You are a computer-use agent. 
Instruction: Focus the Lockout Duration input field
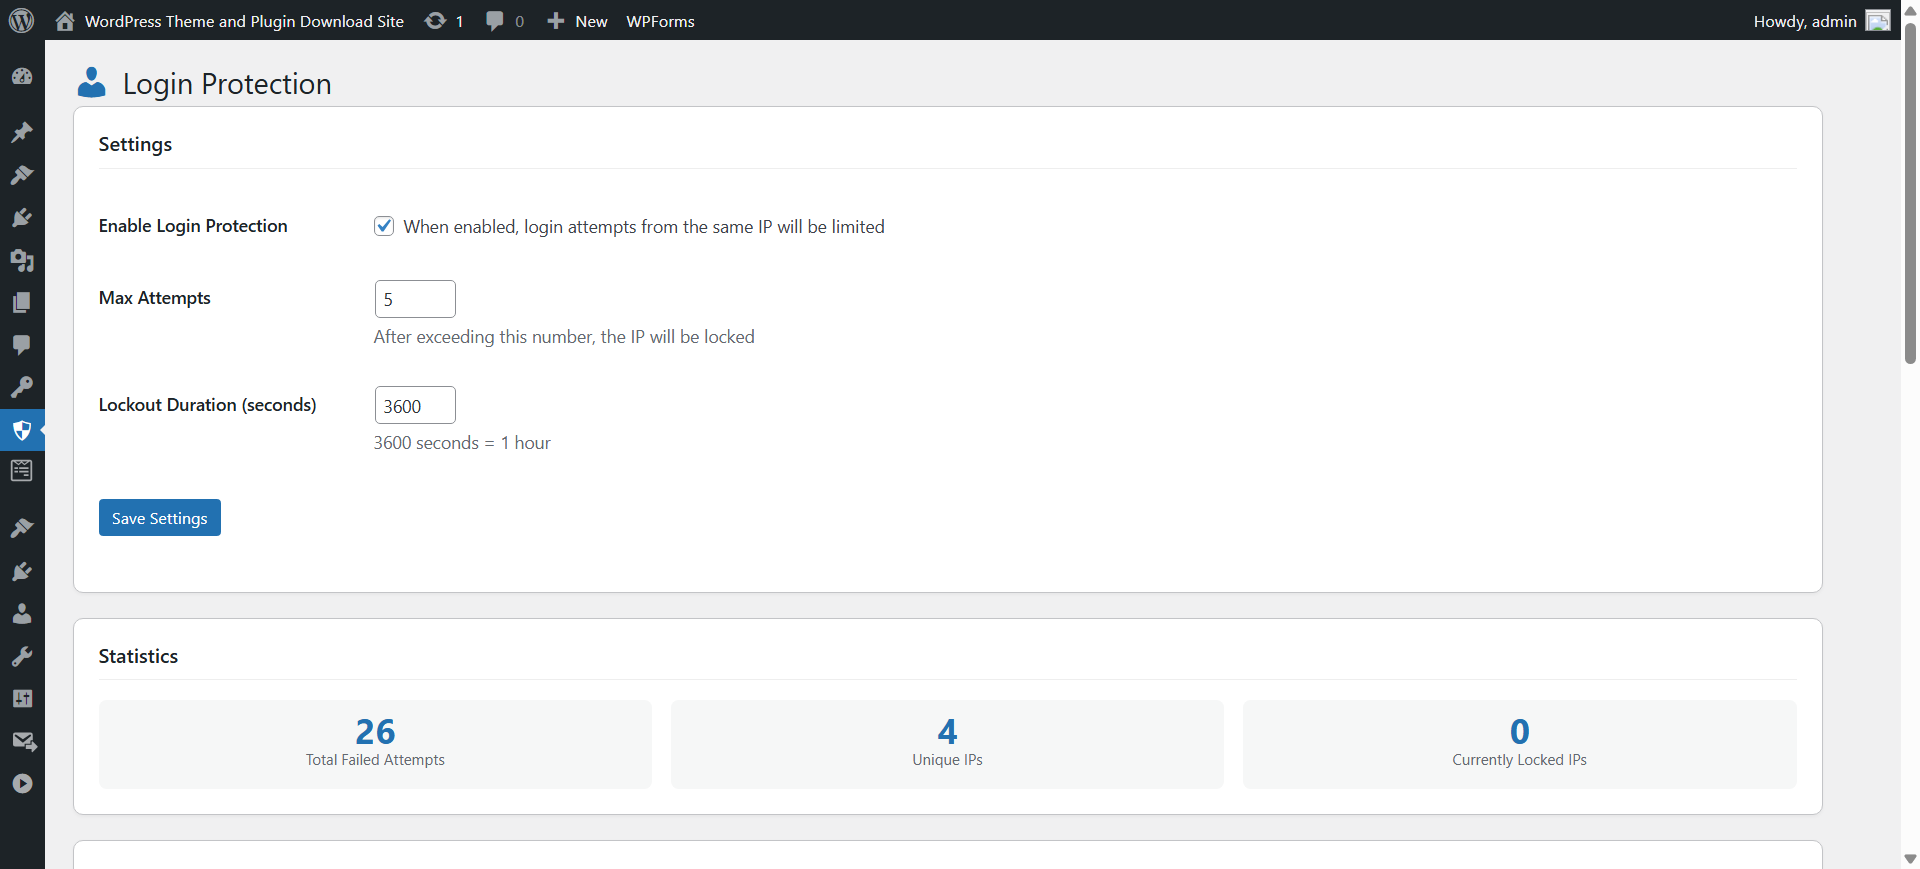415,405
